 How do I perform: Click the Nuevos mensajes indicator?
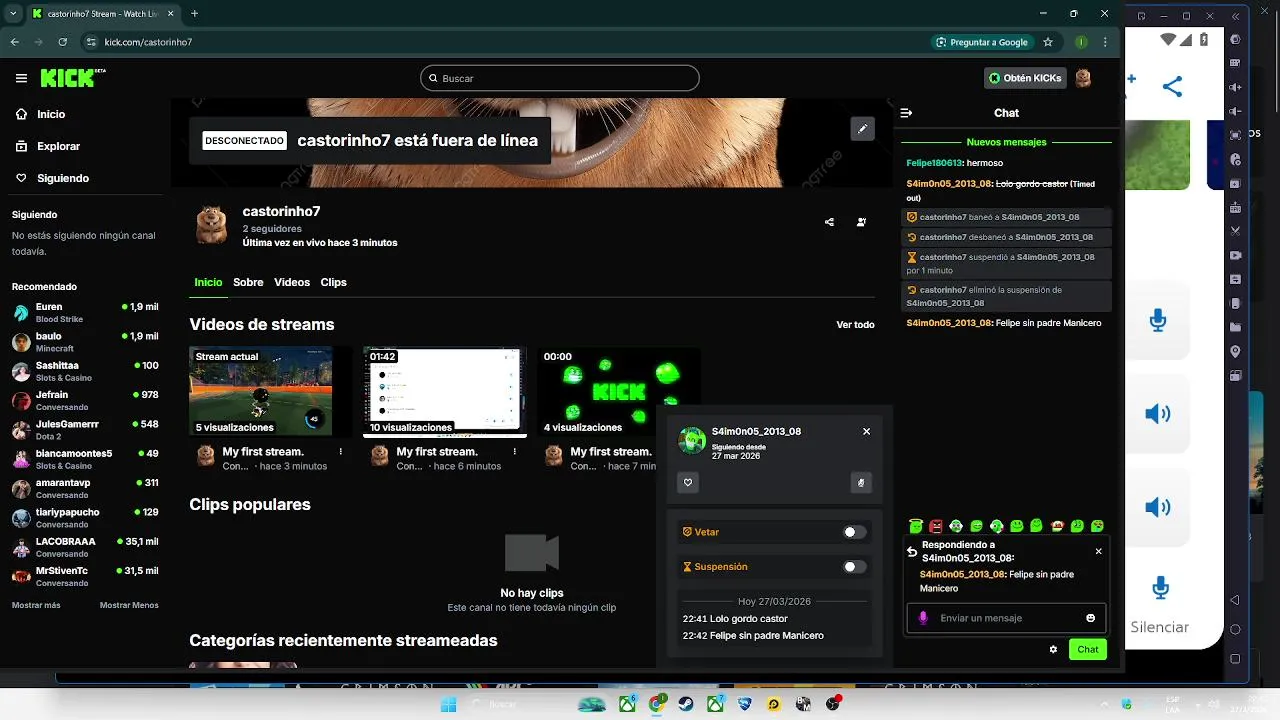pos(1006,142)
